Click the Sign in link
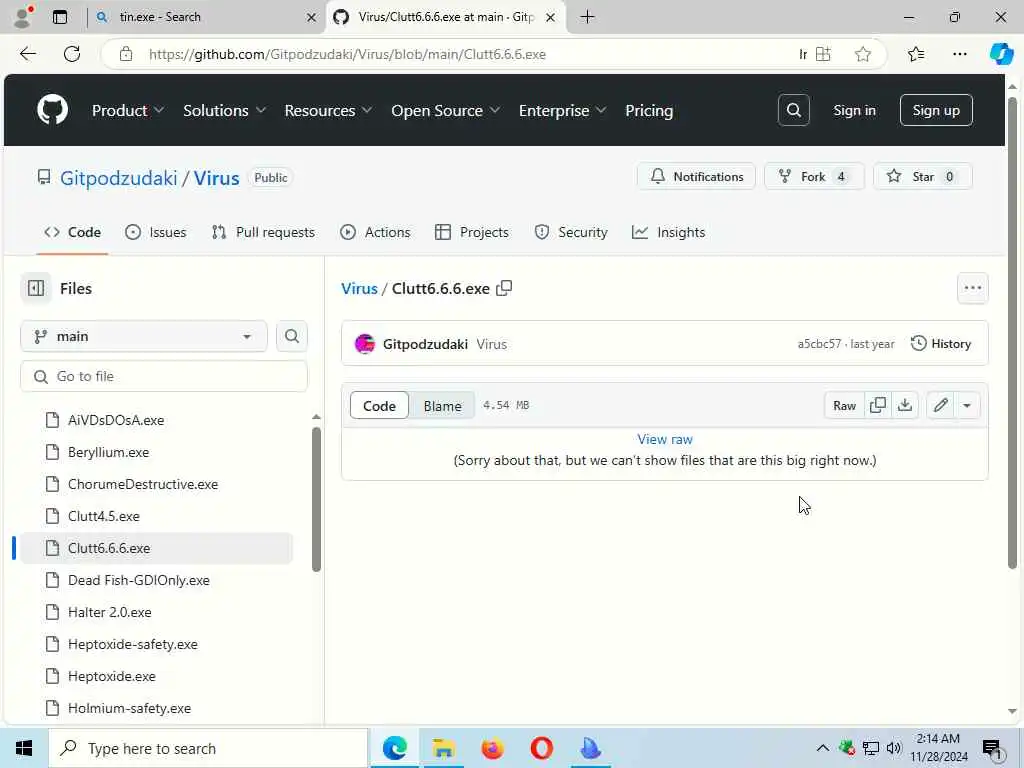 coord(854,110)
